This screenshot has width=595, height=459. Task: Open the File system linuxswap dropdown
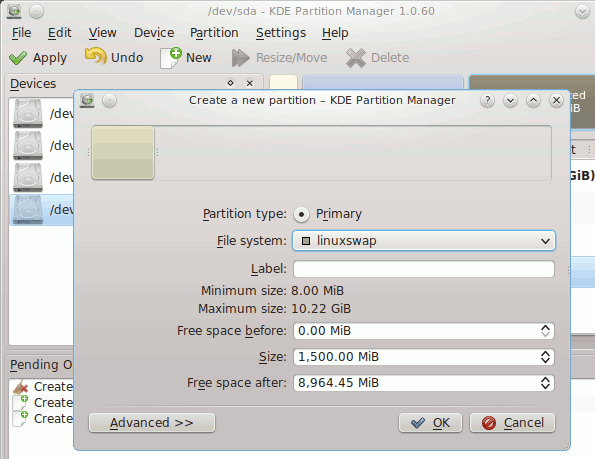(423, 241)
